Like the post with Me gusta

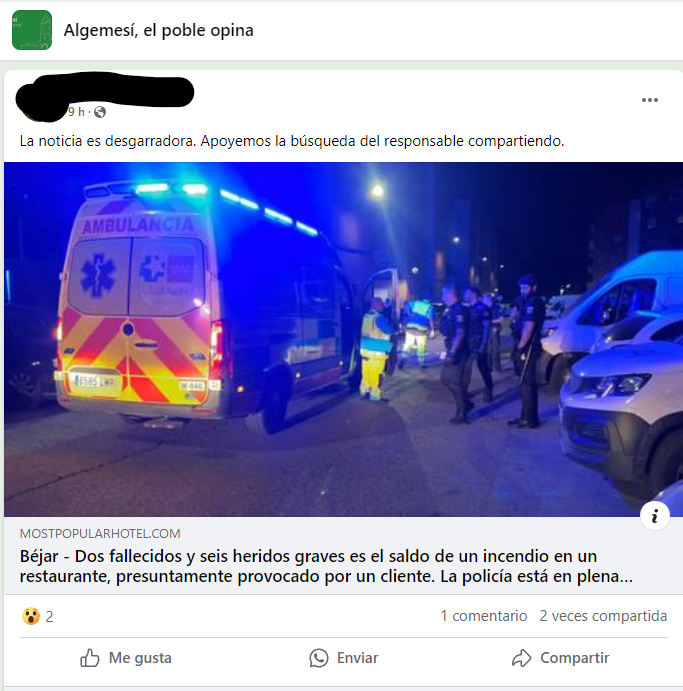click(126, 658)
